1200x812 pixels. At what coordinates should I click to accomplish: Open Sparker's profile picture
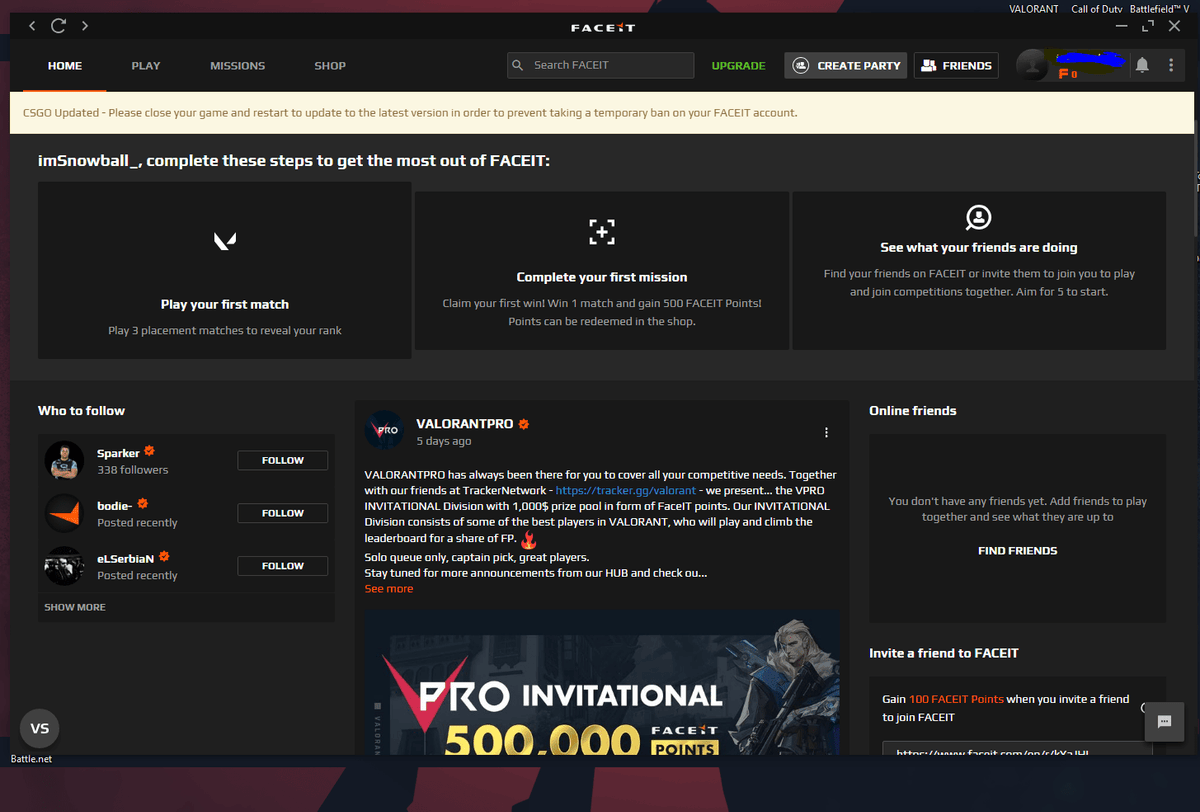tap(64, 460)
